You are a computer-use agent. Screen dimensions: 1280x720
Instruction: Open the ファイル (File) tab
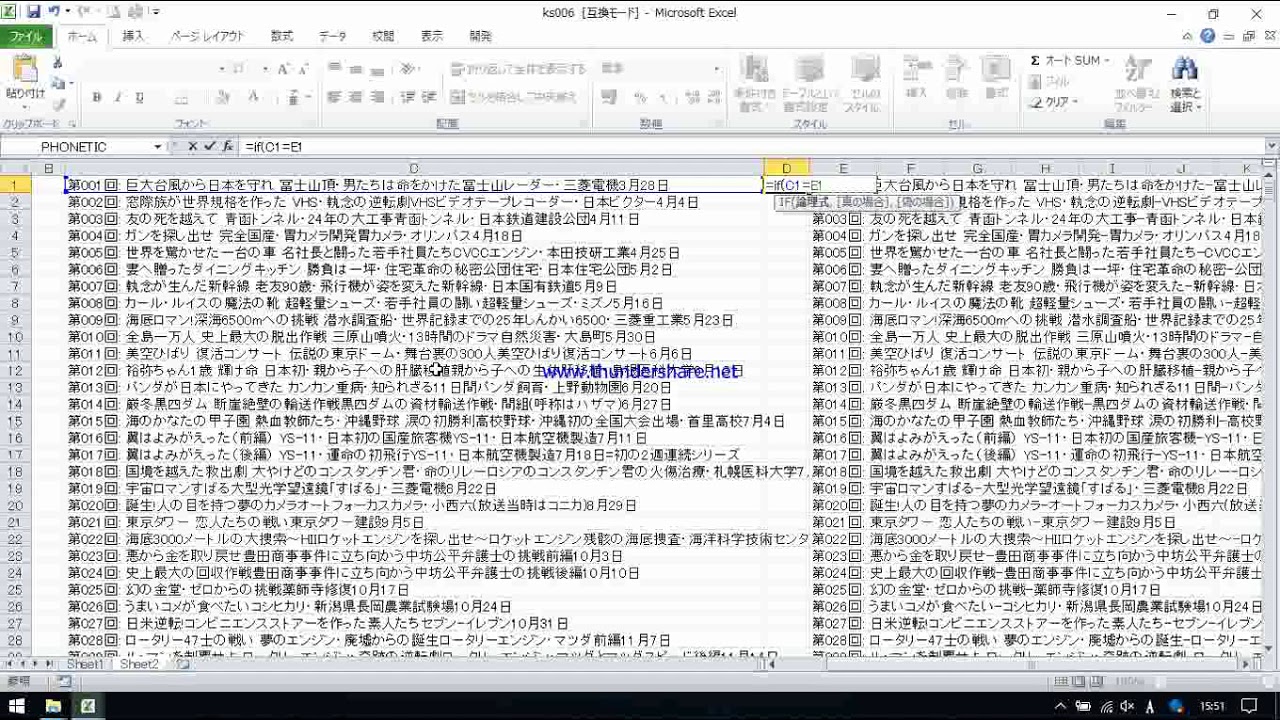tap(26, 36)
